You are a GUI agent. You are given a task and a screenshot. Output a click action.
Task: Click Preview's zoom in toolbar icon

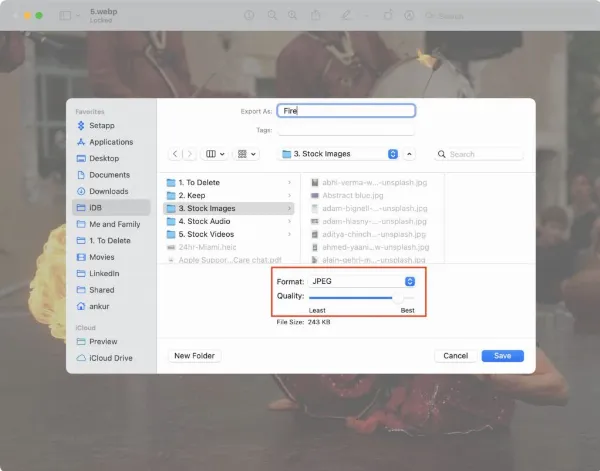tap(292, 15)
